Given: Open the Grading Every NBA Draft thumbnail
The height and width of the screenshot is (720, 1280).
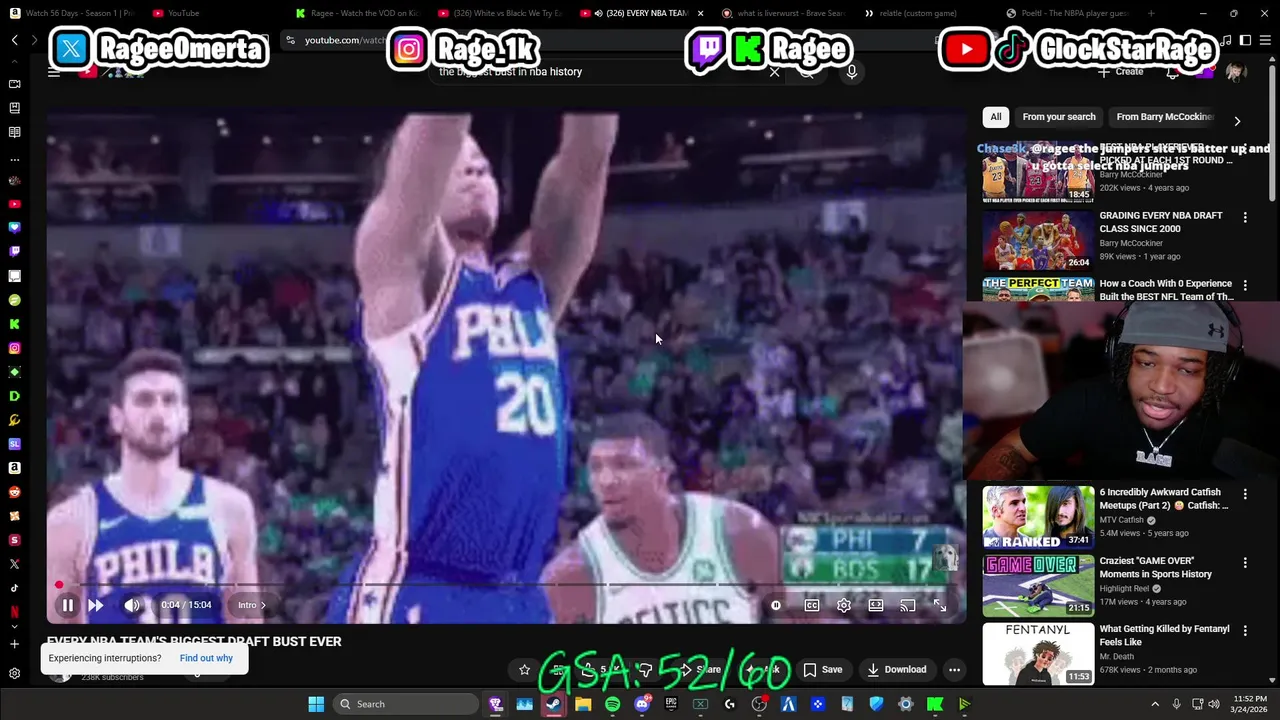Looking at the screenshot, I should pyautogui.click(x=1038, y=240).
